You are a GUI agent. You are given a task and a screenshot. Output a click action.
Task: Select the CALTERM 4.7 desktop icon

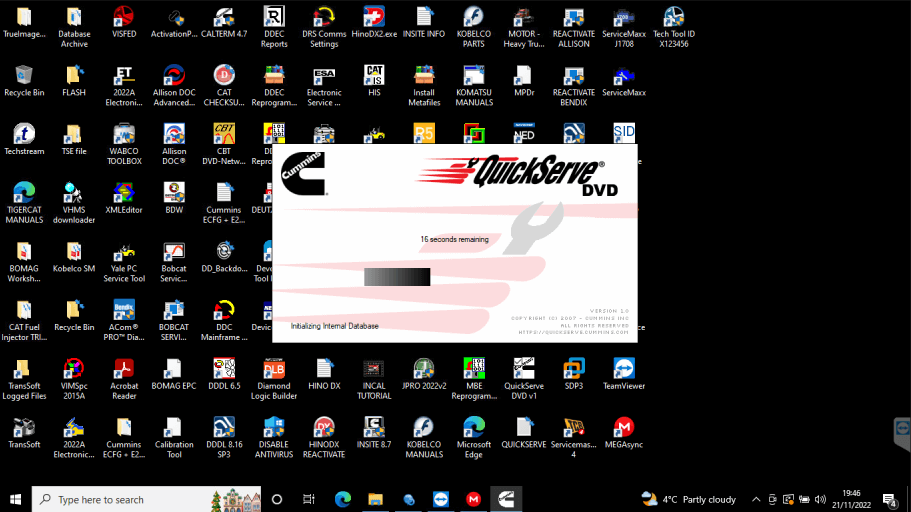click(224, 18)
